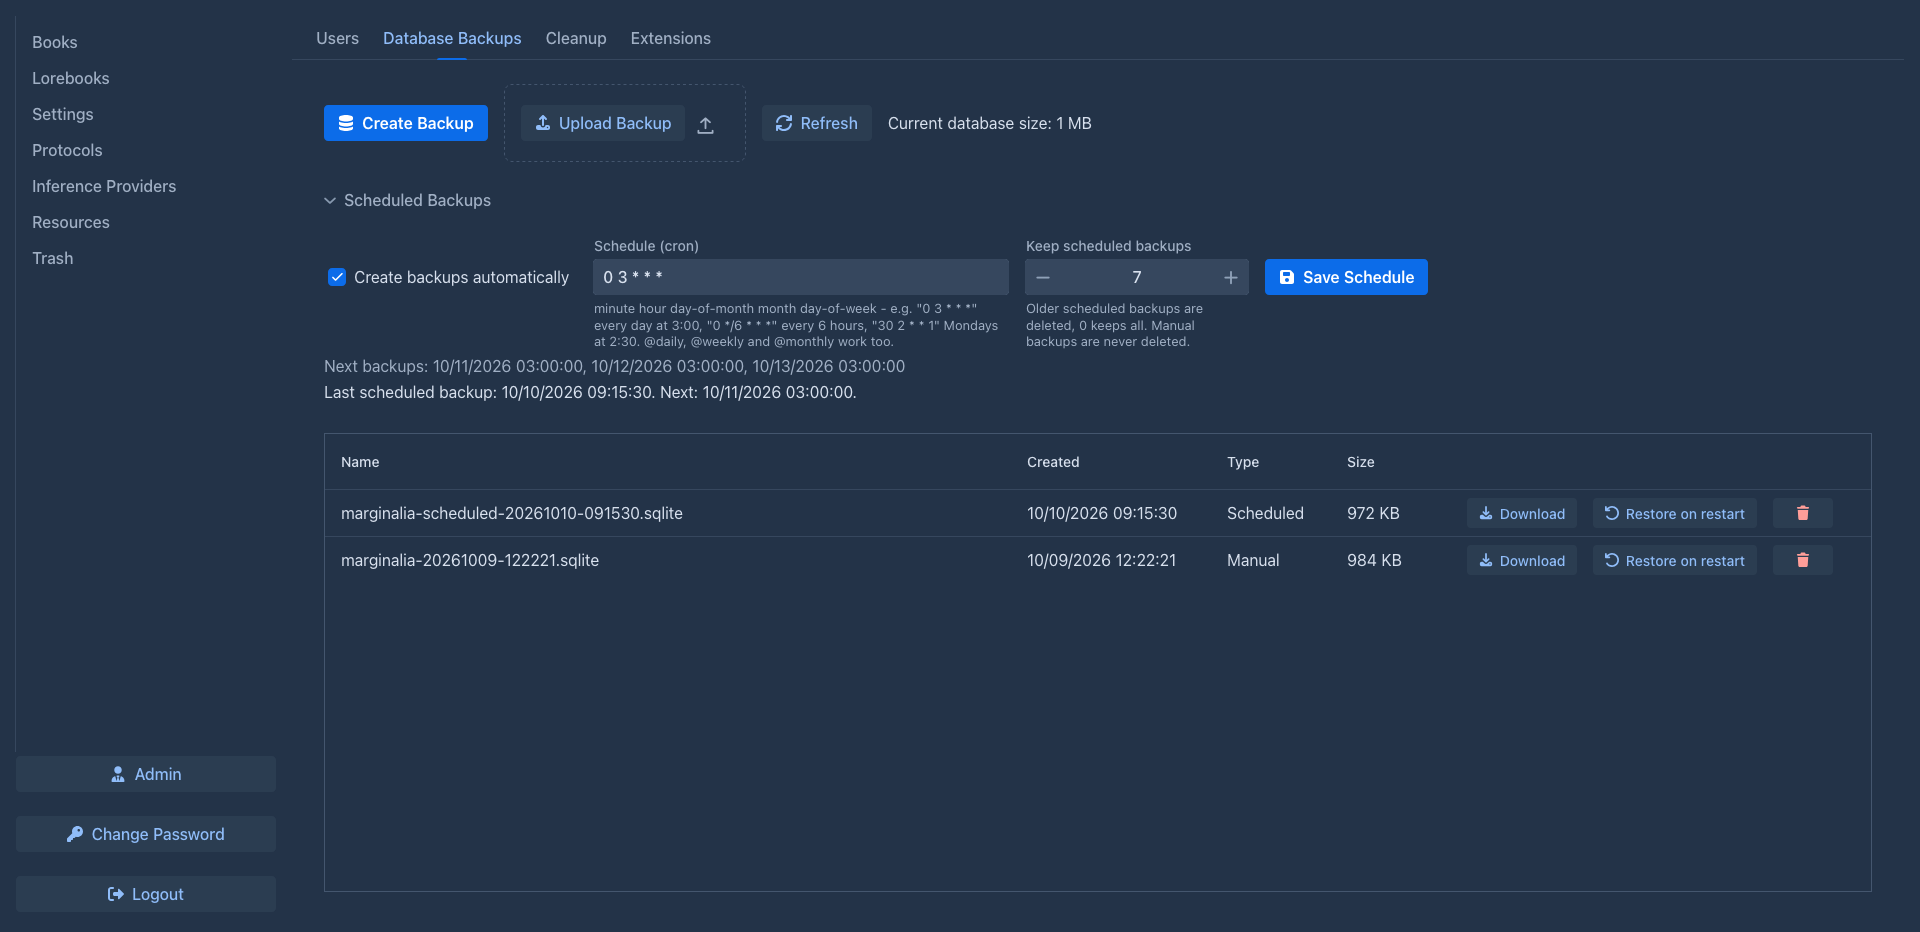The width and height of the screenshot is (1920, 932).
Task: Switch to the Cleanup tab
Action: [576, 38]
